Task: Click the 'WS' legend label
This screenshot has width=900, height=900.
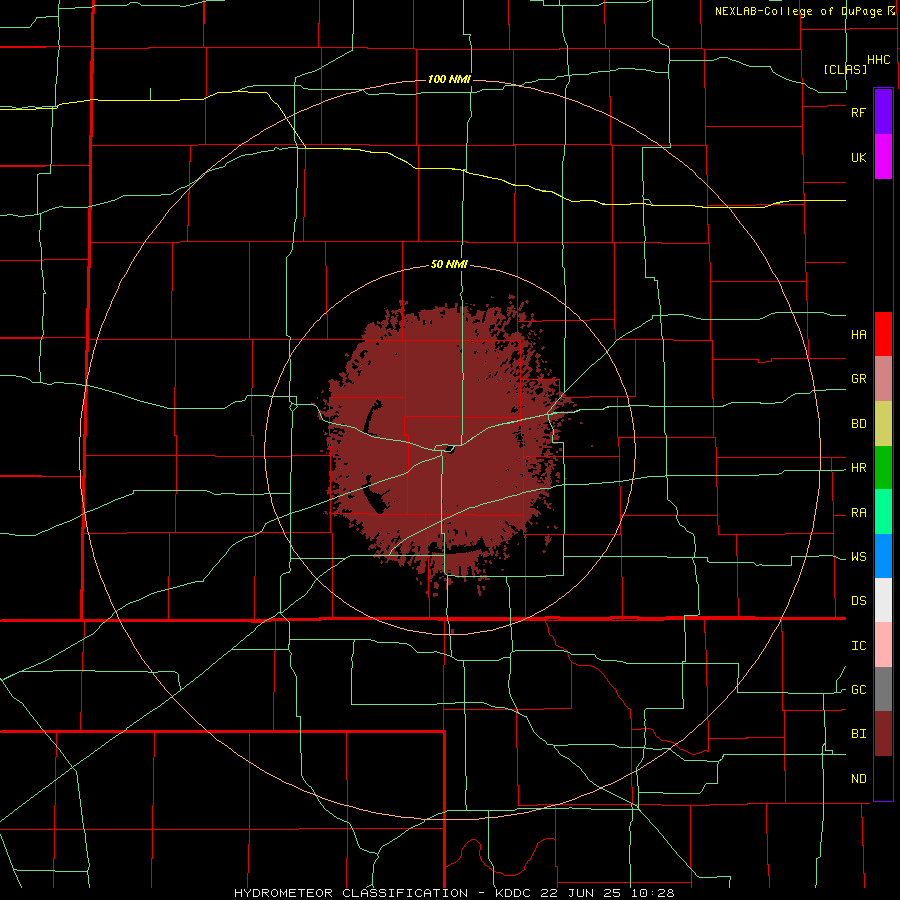Action: point(859,557)
